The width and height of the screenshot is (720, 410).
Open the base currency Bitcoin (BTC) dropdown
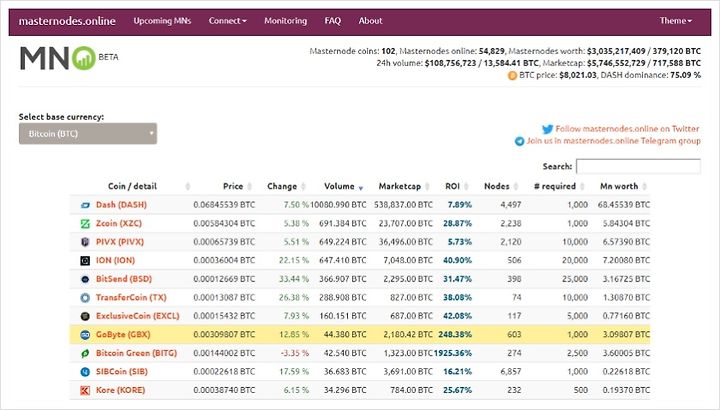[x=88, y=134]
